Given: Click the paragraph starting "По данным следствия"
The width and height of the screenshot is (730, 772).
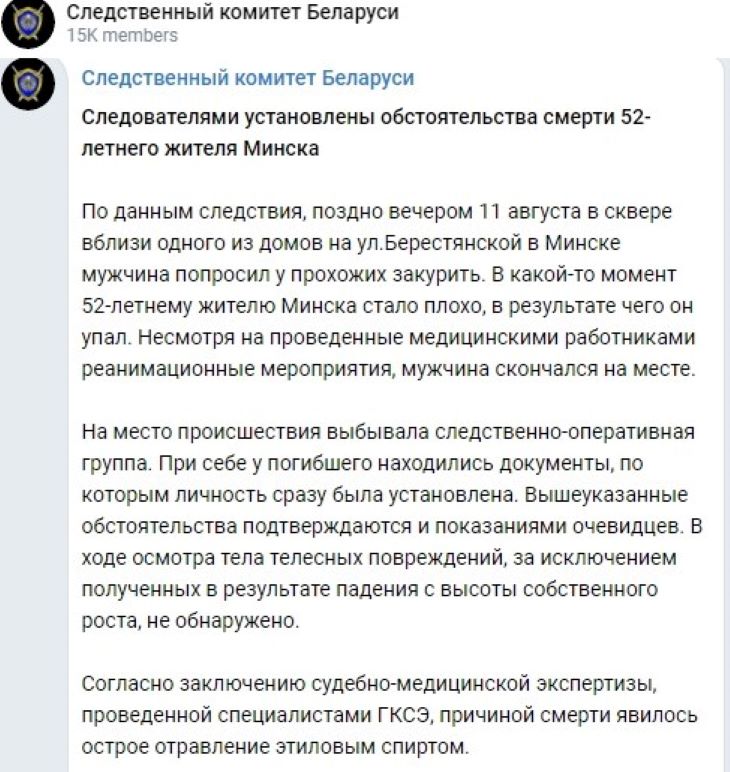Looking at the screenshot, I should (380, 288).
